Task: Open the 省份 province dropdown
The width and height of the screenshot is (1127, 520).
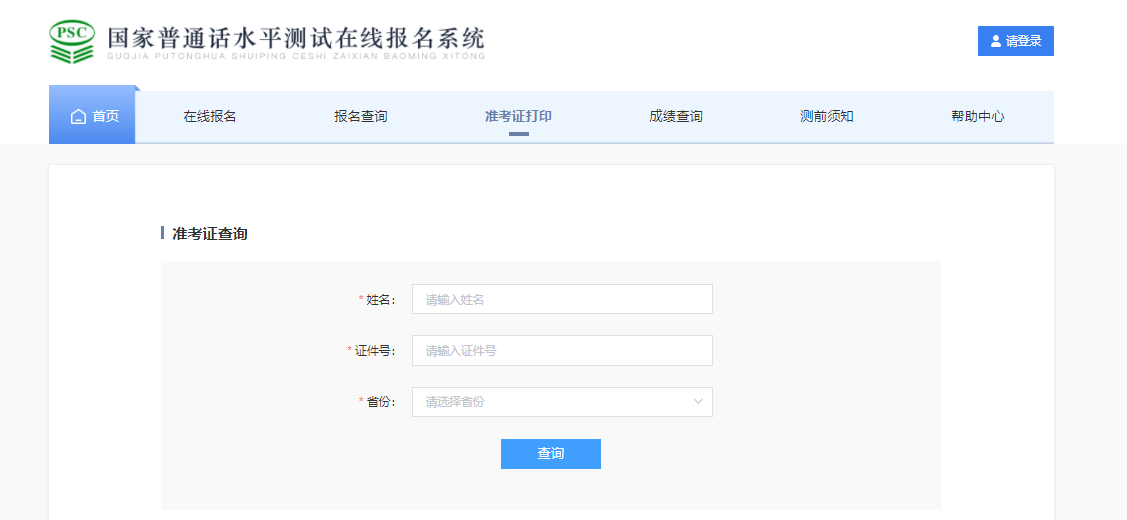Action: pyautogui.click(x=562, y=402)
